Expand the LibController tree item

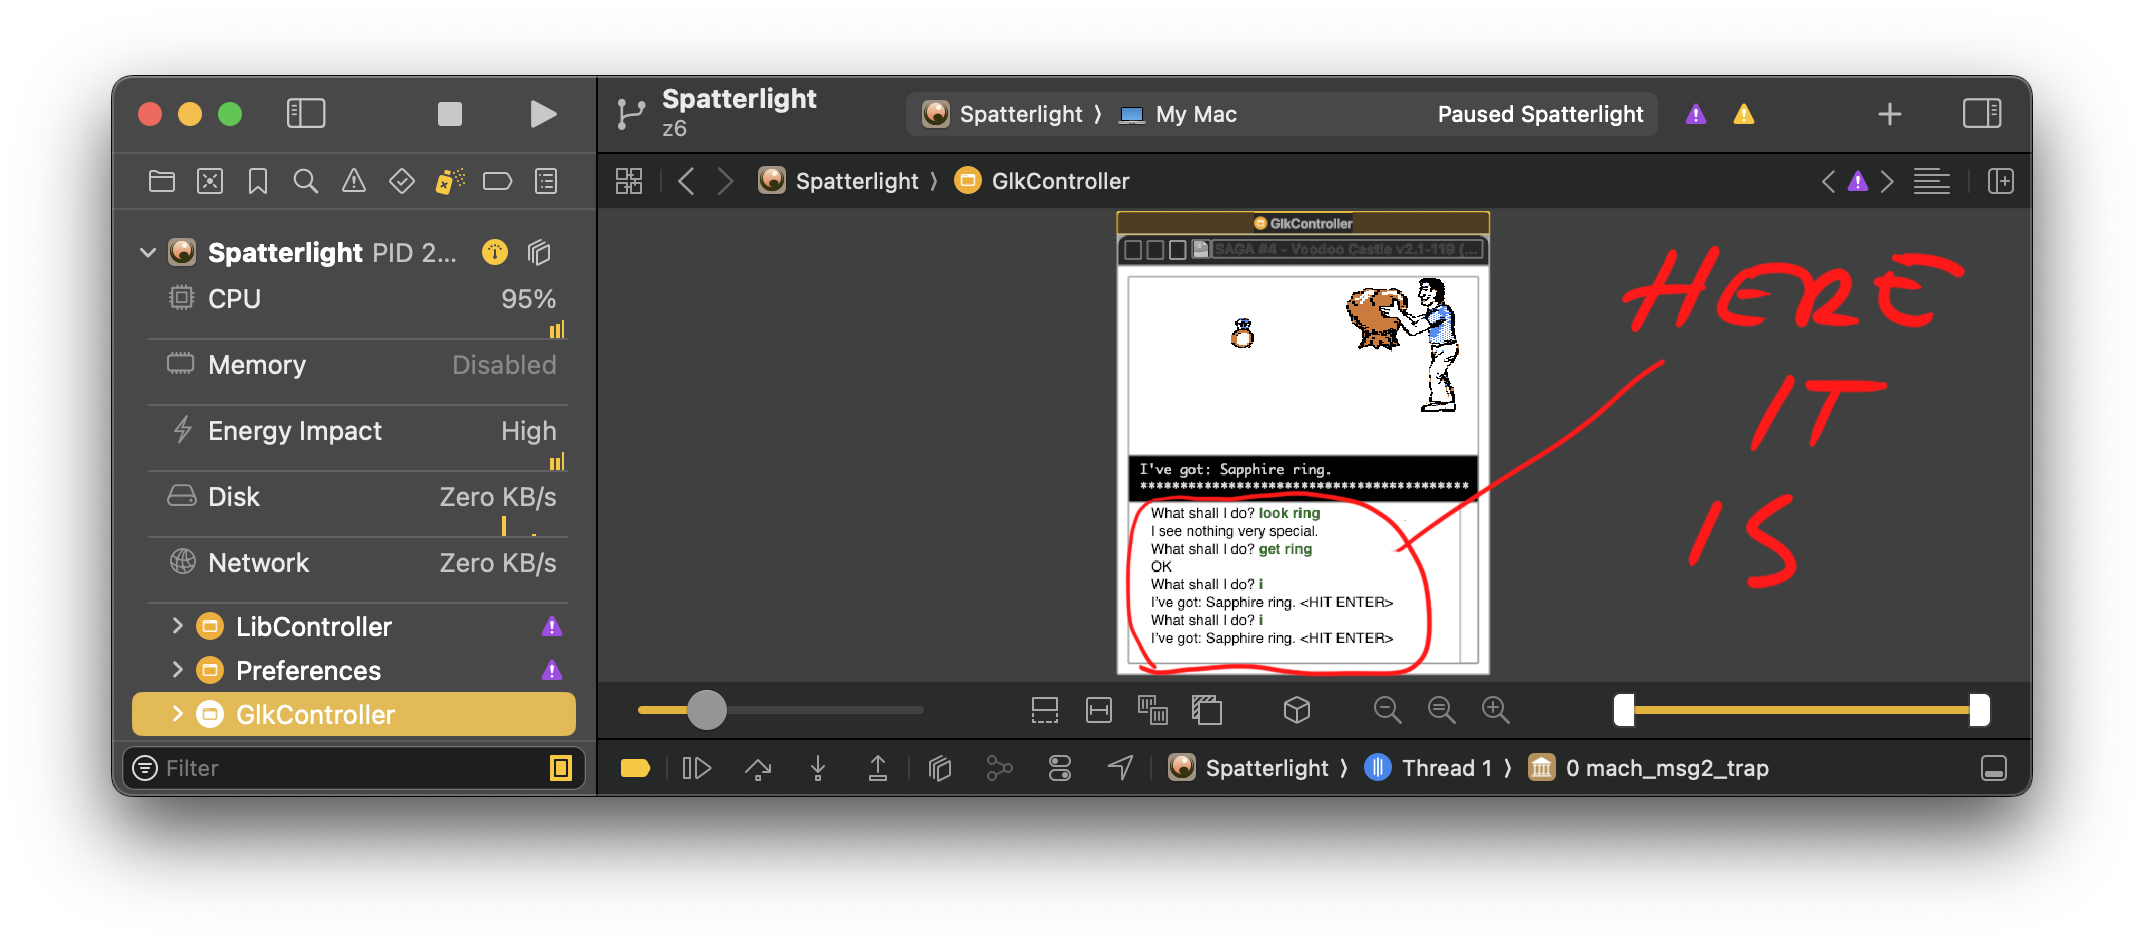point(178,626)
